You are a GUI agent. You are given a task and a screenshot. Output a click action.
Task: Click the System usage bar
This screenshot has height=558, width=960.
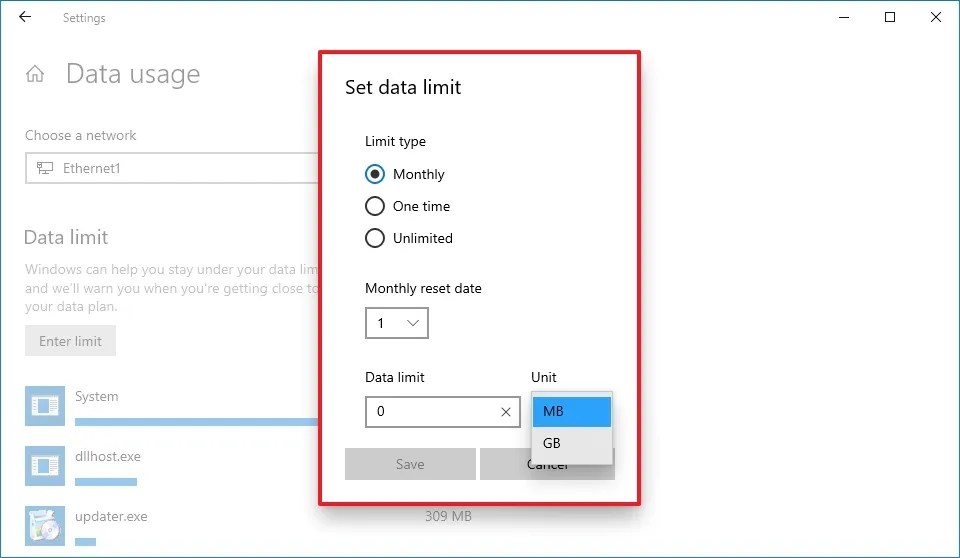tap(197, 422)
